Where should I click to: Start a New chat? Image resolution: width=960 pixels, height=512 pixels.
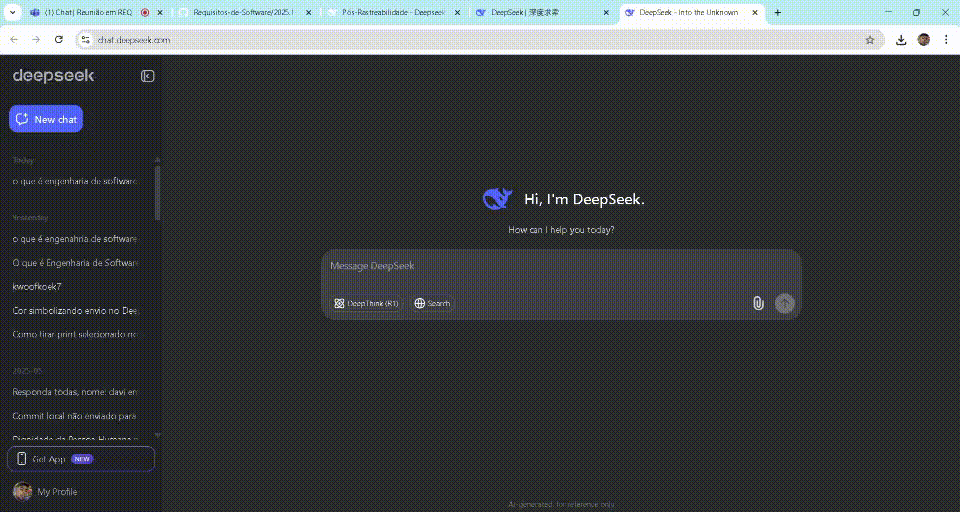click(x=46, y=119)
